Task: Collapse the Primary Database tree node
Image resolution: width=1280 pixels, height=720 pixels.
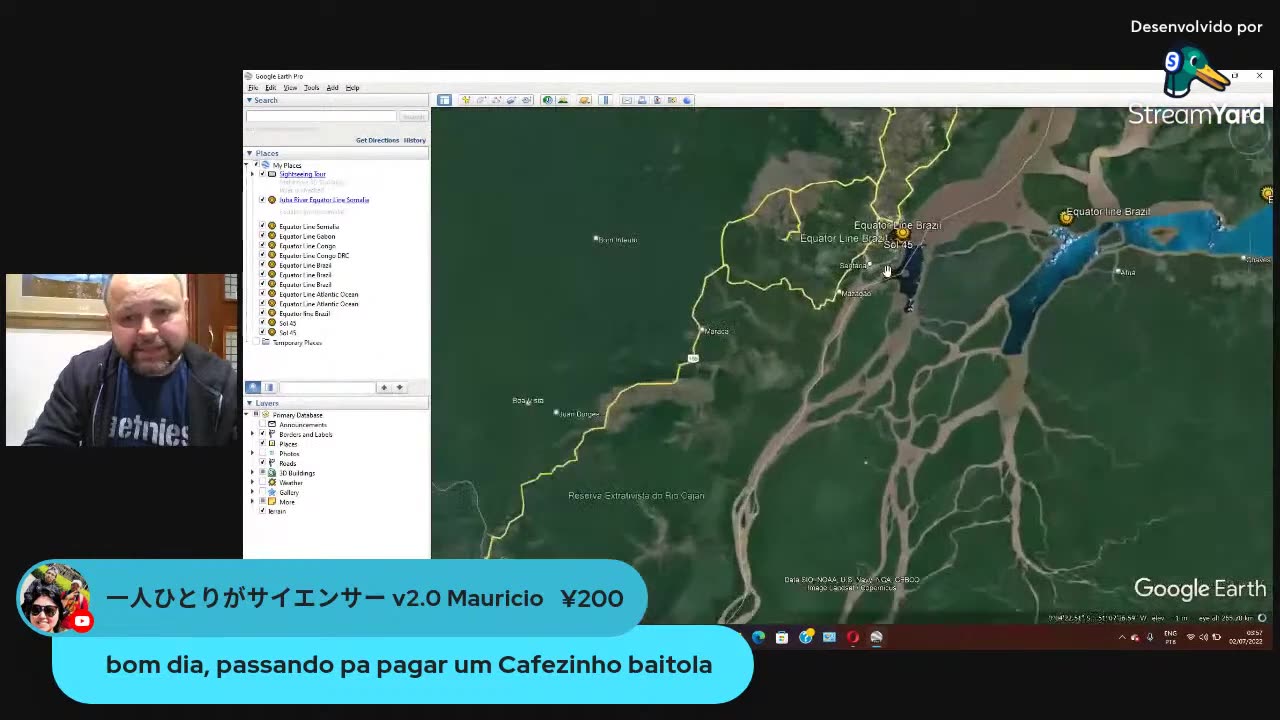Action: [x=248, y=415]
